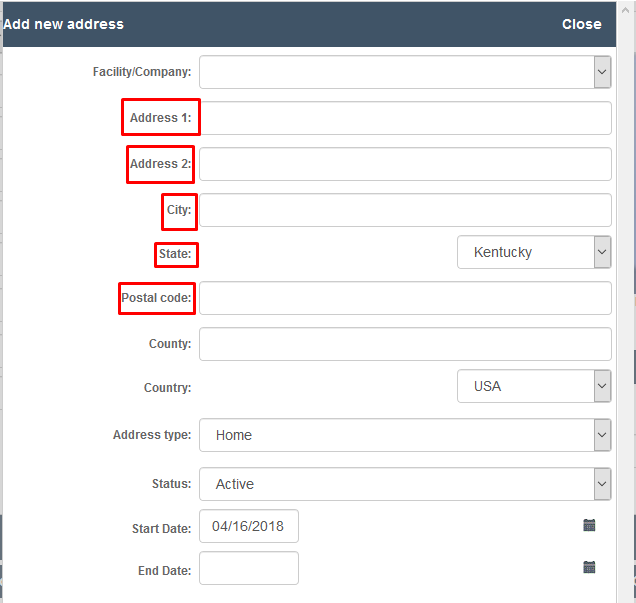Screen dimensions: 636x603
Task: Open the Status dropdown showing Active
Action: click(x=405, y=484)
